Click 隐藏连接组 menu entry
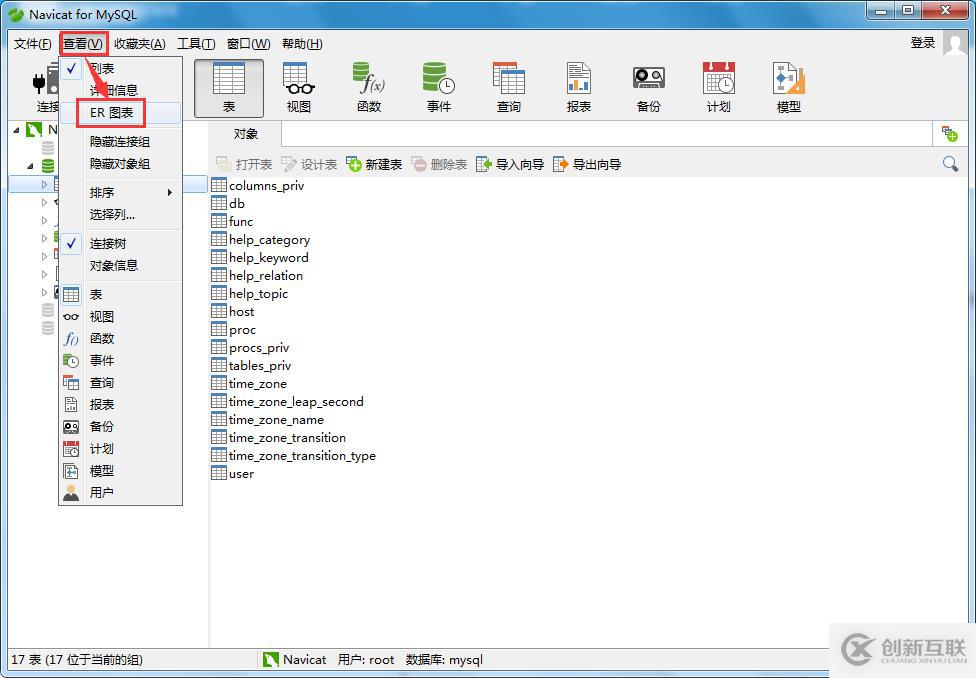The height and width of the screenshot is (678, 976). 121,141
